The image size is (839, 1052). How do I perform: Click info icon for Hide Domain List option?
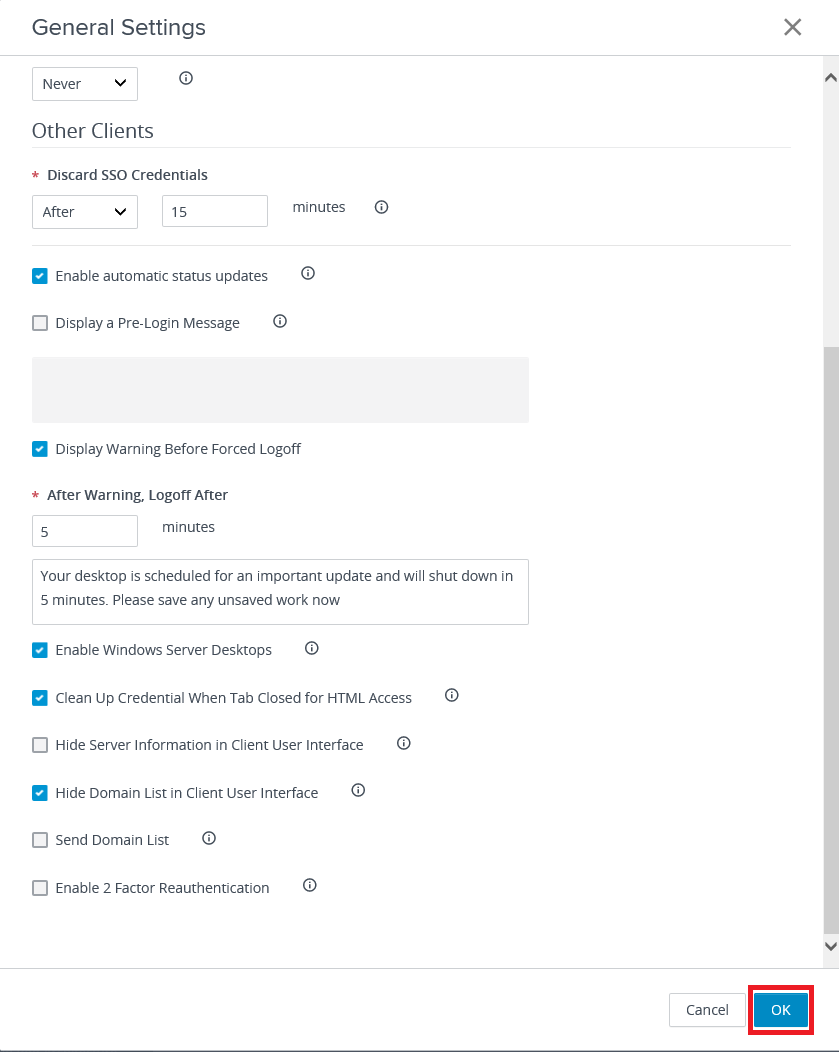coord(358,790)
